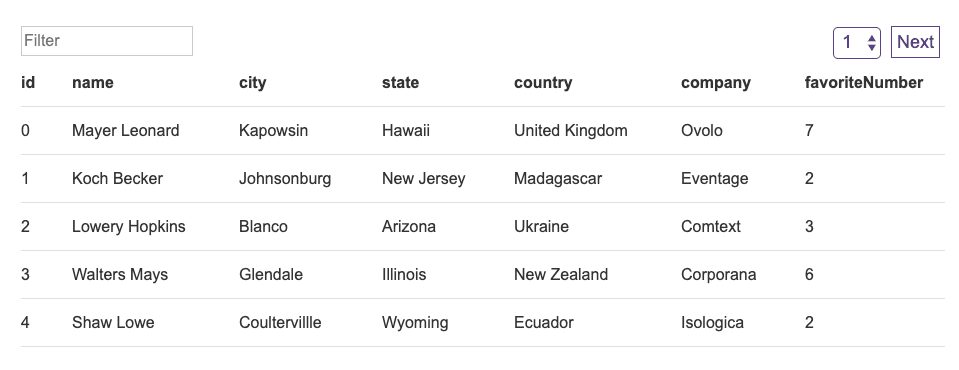Select the Mayer Leonard name cell
Viewport: 959px width, 370px height.
pos(125,130)
